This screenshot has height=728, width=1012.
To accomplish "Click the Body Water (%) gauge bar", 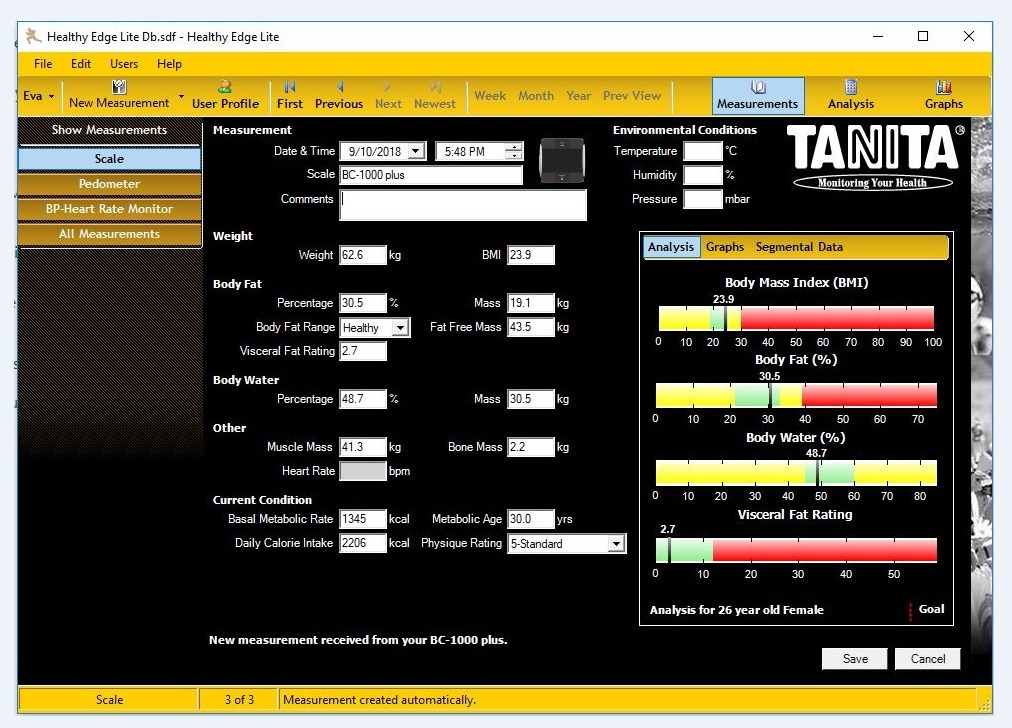I will 796,472.
